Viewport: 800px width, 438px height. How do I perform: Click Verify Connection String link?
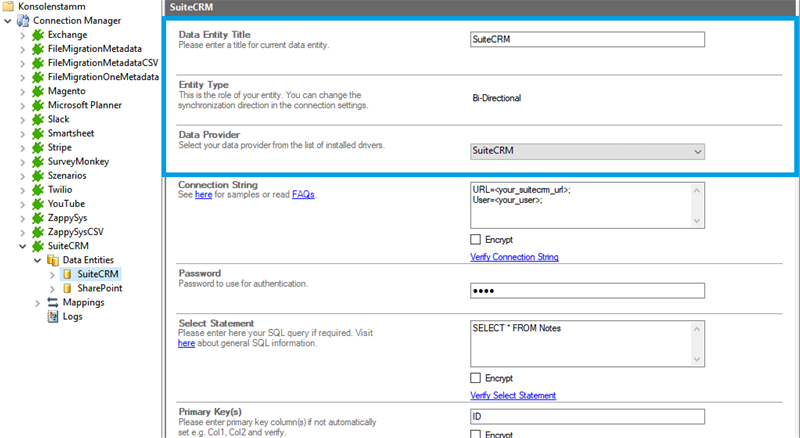pos(514,257)
